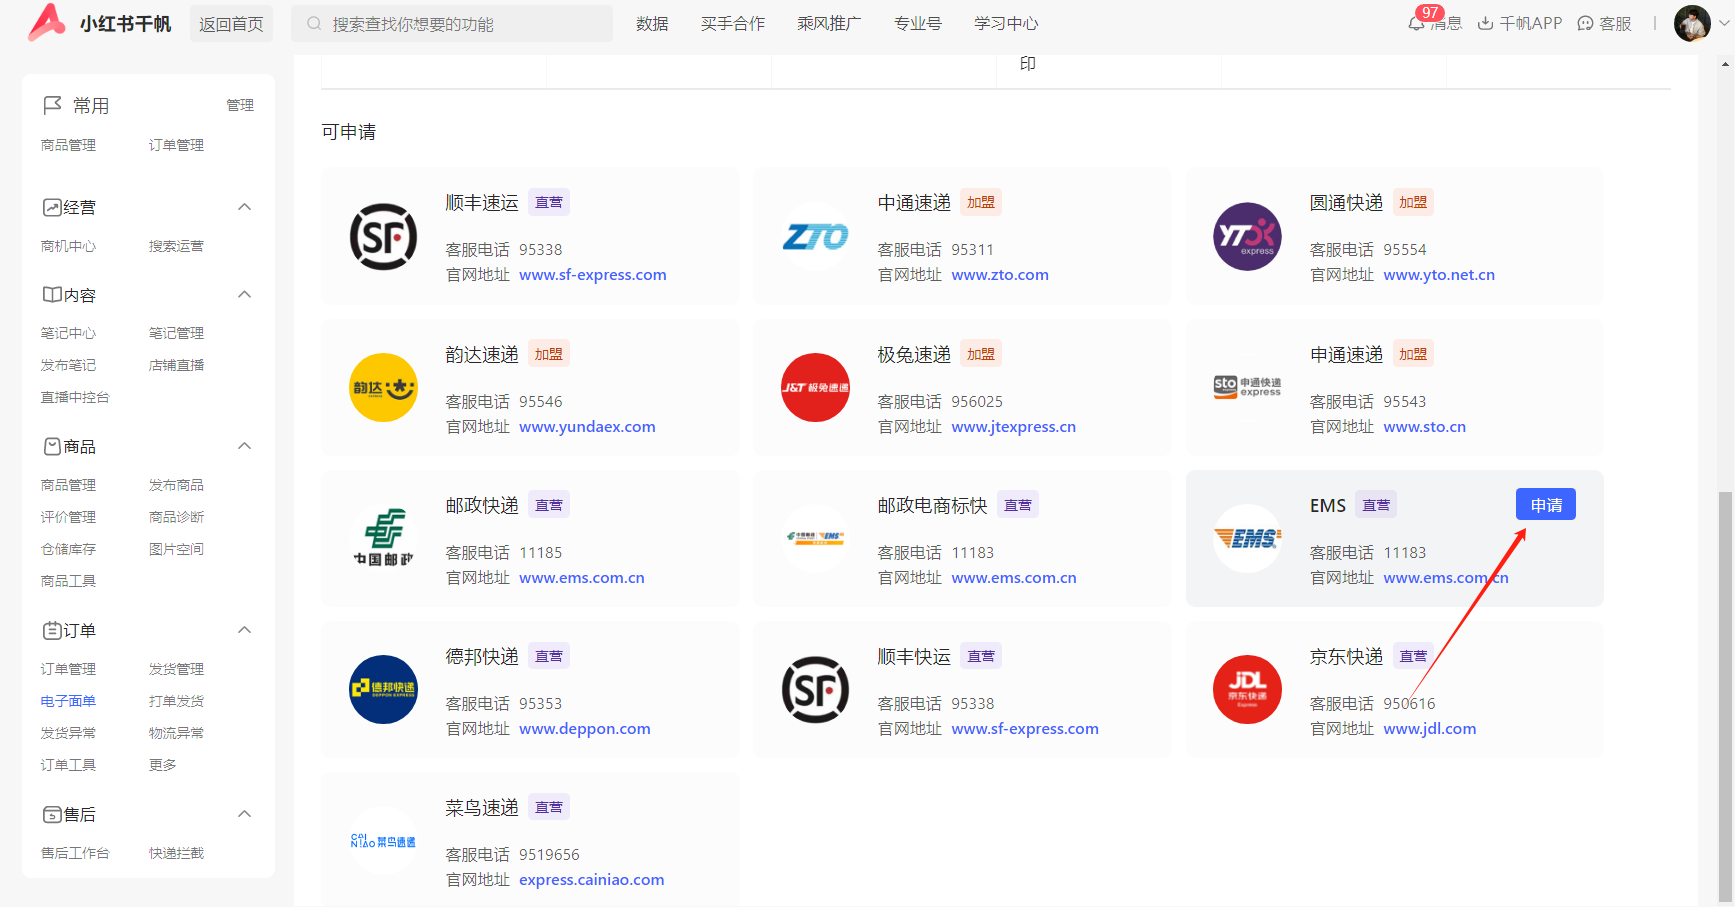
Task: Open the www.yundaex.com link
Action: [588, 427]
